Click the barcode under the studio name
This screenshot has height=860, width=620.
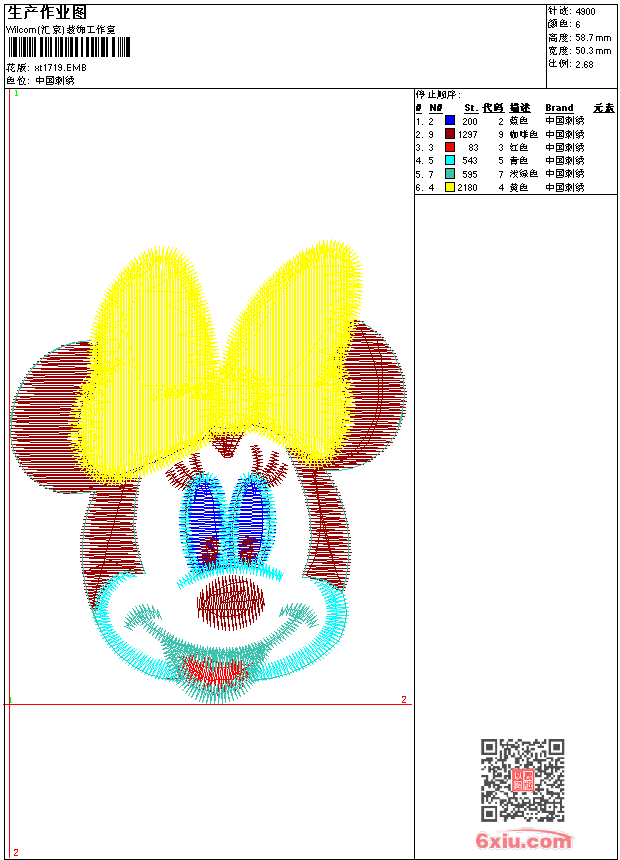pyautogui.click(x=69, y=48)
